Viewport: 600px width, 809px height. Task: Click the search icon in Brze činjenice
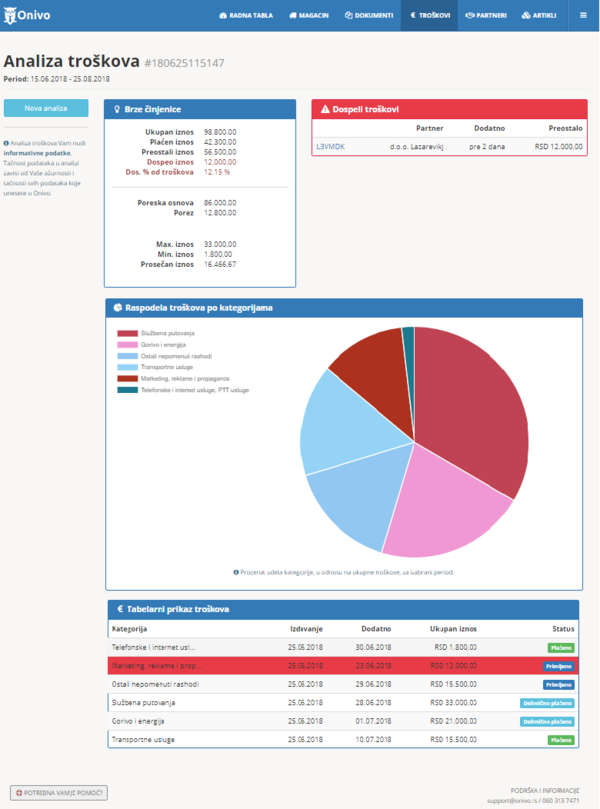tap(117, 108)
